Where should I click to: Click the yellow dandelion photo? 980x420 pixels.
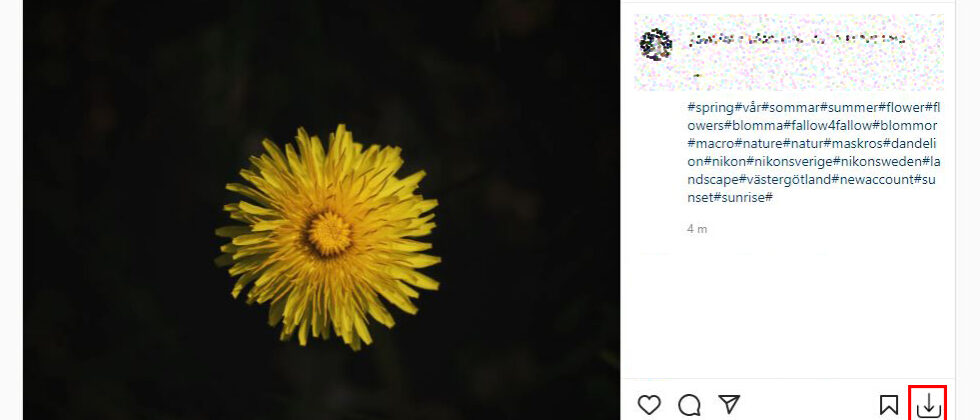[328, 234]
